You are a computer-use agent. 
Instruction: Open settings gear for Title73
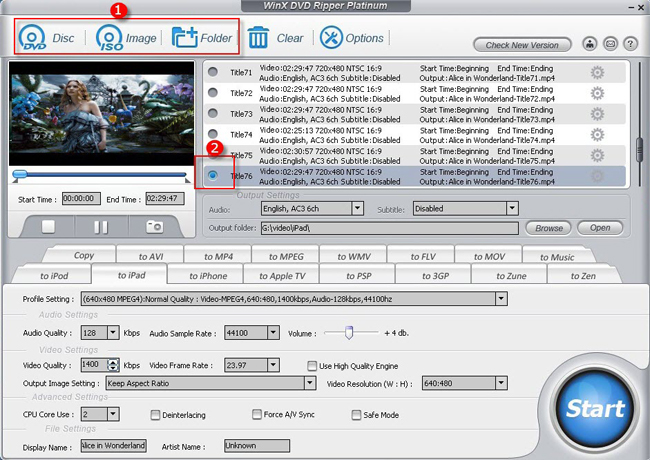tap(597, 114)
